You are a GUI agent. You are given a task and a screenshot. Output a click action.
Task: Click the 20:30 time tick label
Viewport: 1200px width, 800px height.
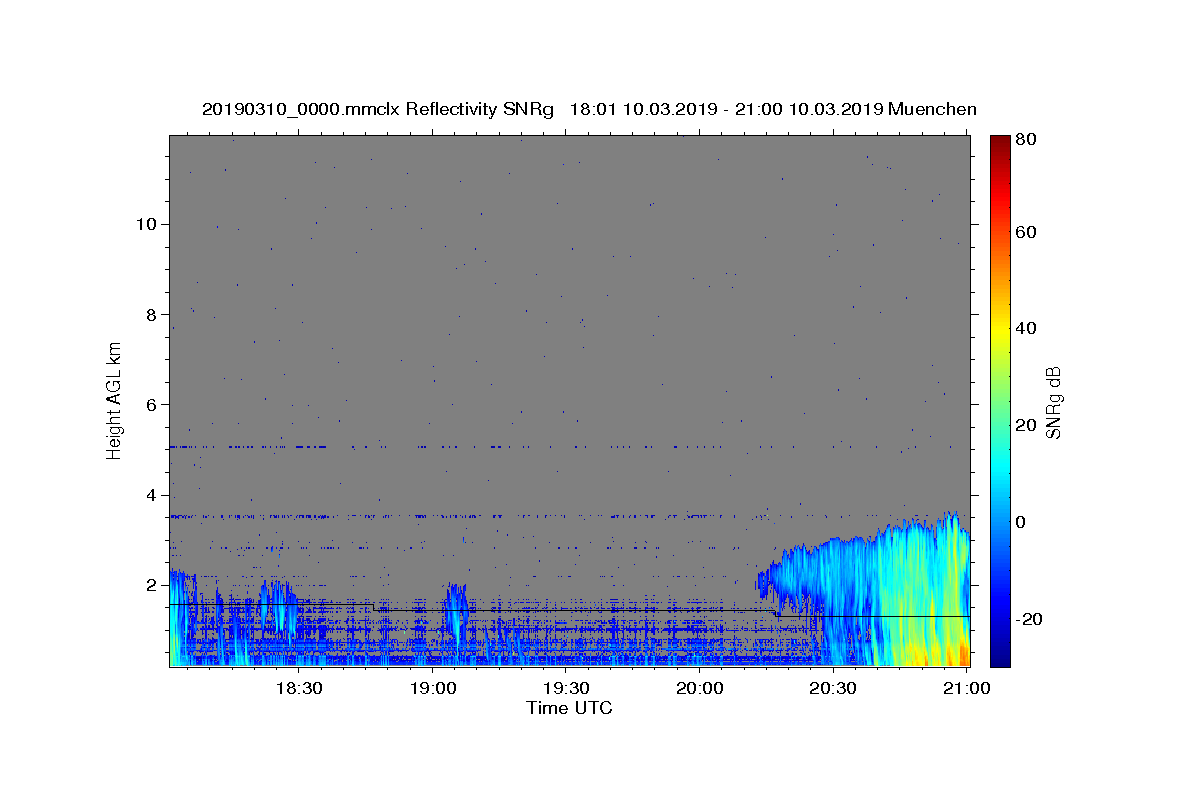(x=832, y=688)
